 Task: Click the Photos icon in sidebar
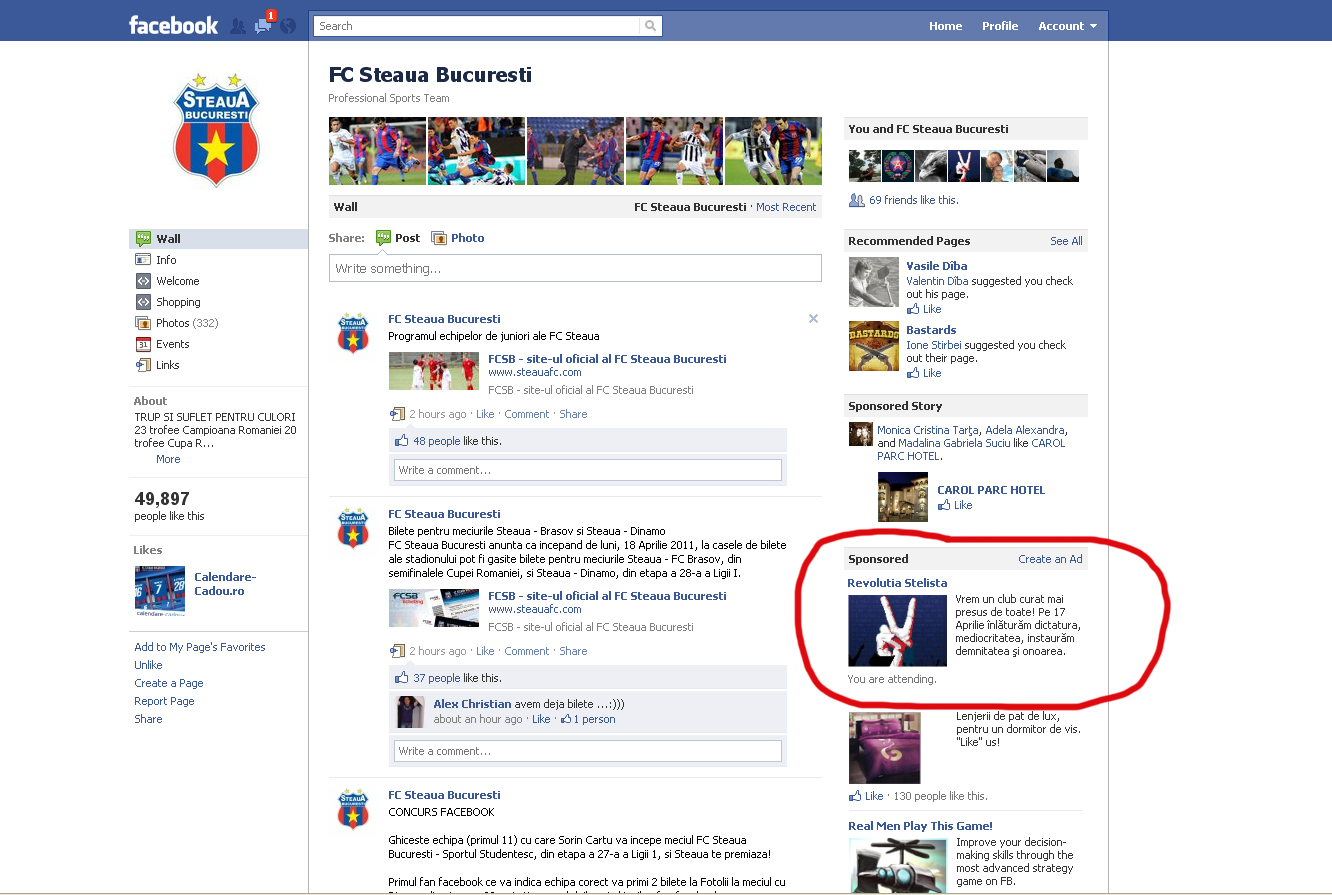point(143,323)
